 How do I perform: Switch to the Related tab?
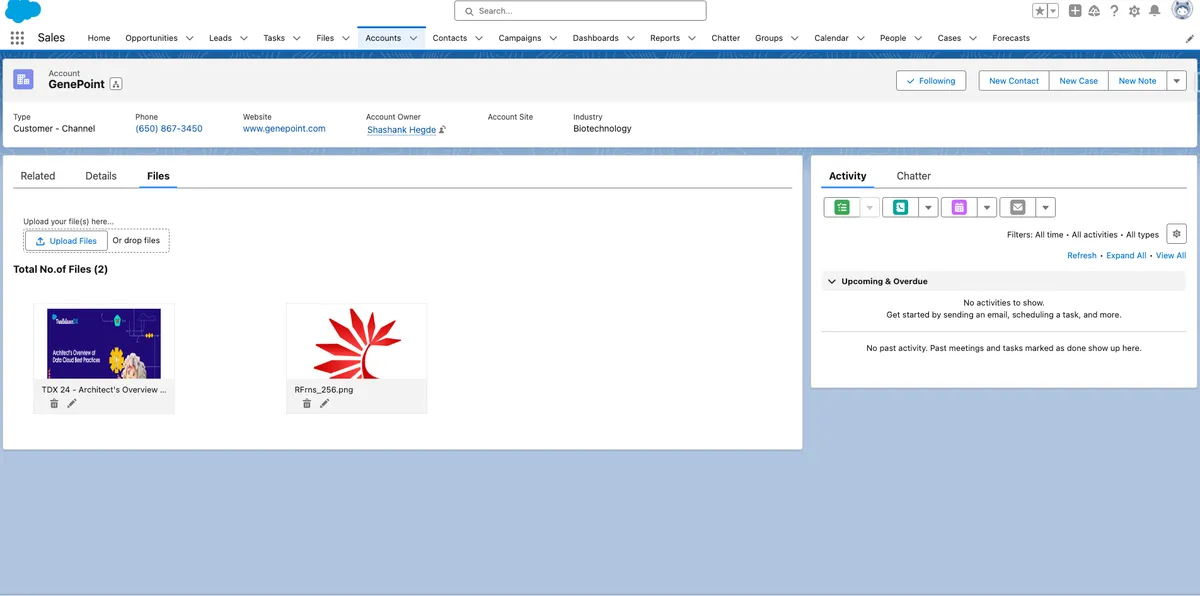(38, 176)
